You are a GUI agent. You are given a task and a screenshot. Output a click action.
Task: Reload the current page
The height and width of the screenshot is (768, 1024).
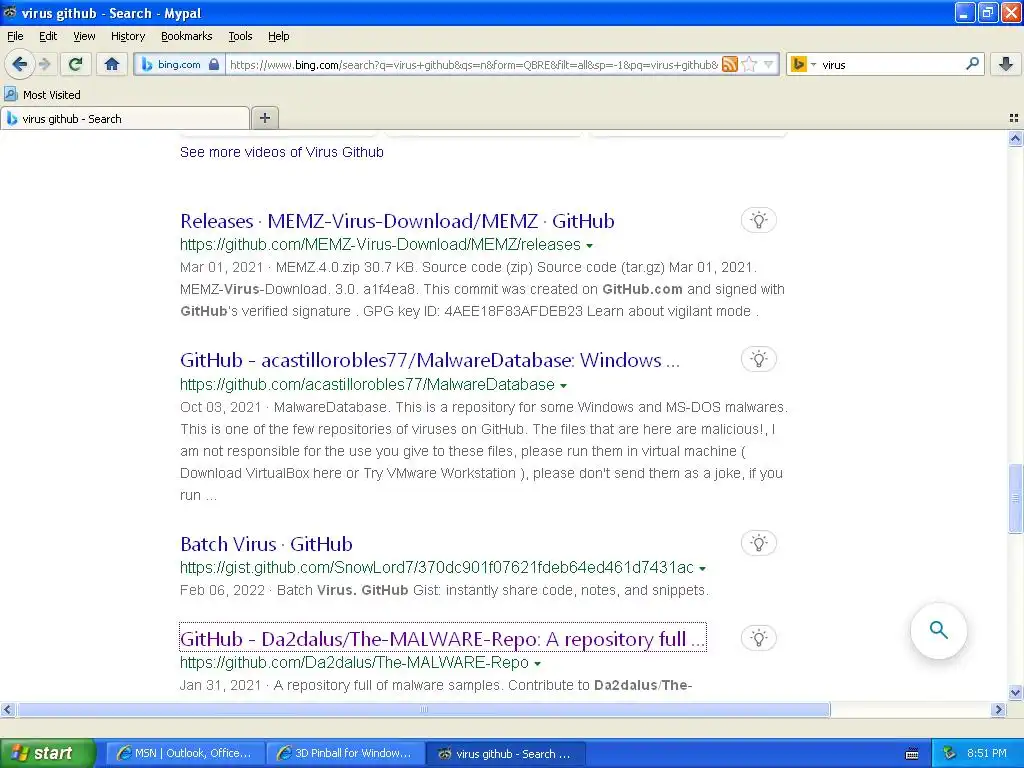(x=76, y=64)
